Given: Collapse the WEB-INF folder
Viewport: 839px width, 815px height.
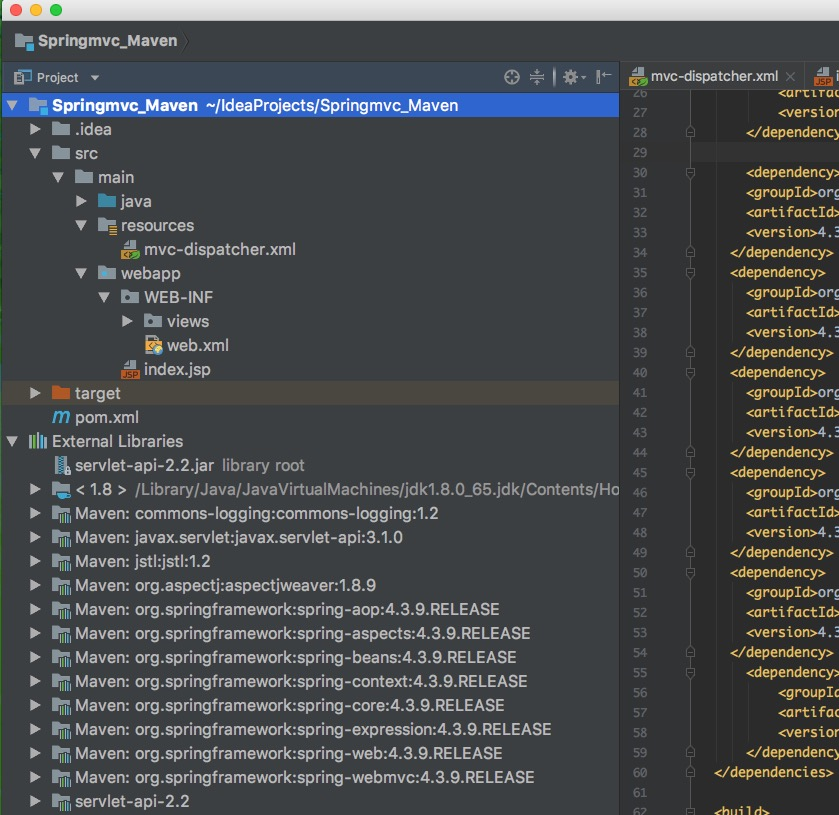Looking at the screenshot, I should point(104,297).
